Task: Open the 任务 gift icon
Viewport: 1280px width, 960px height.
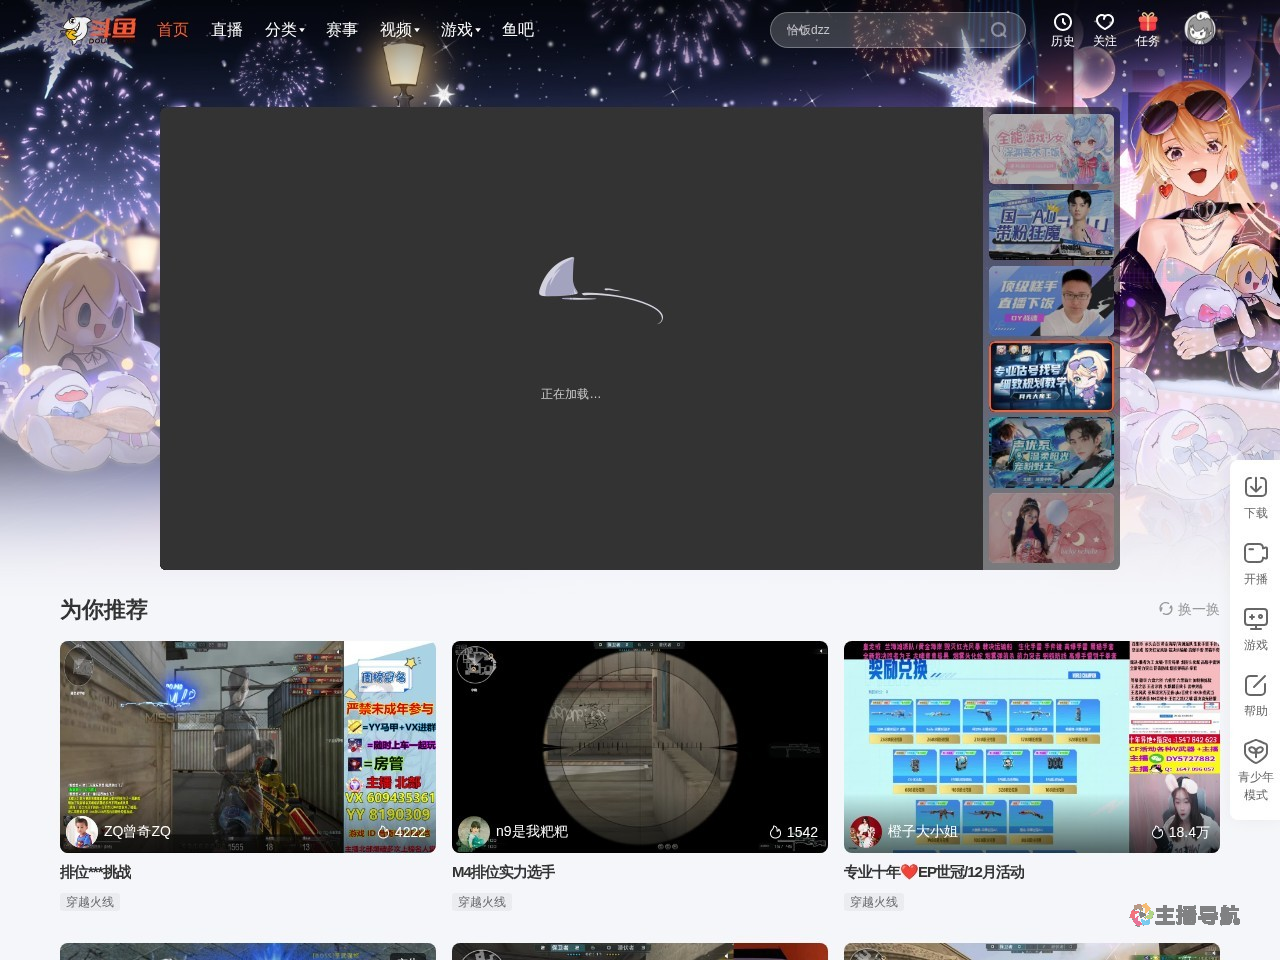Action: tap(1147, 23)
